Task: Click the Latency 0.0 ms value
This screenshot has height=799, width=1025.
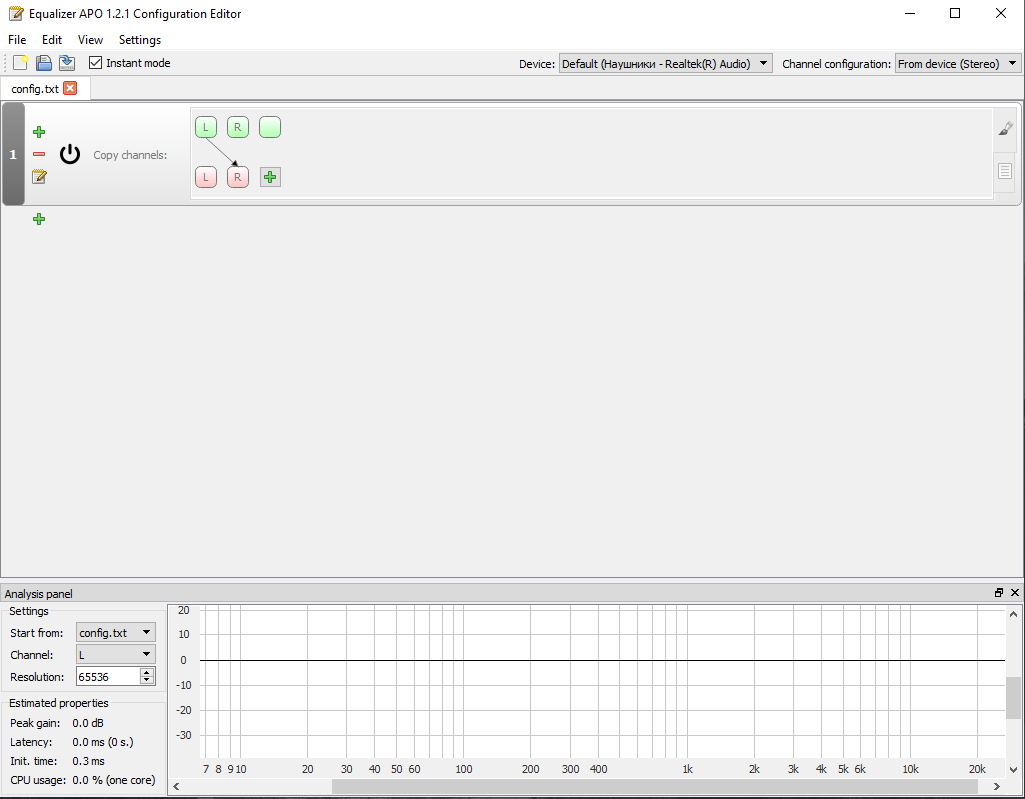Action: pyautogui.click(x=103, y=742)
